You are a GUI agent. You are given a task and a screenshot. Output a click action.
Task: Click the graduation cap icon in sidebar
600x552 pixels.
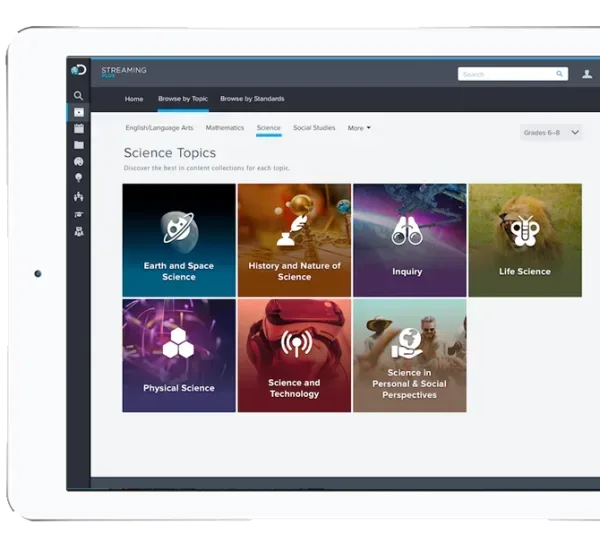(x=79, y=214)
